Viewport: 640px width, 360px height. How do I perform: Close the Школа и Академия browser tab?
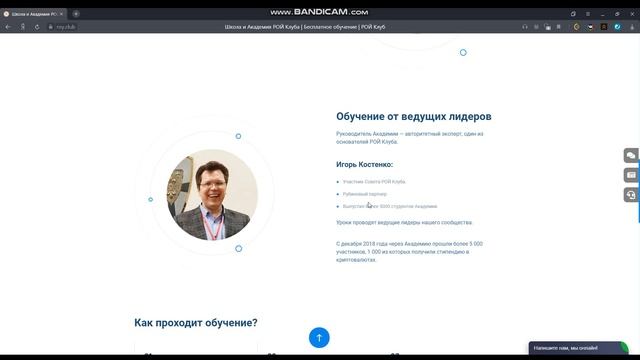pyautogui.click(x=62, y=14)
